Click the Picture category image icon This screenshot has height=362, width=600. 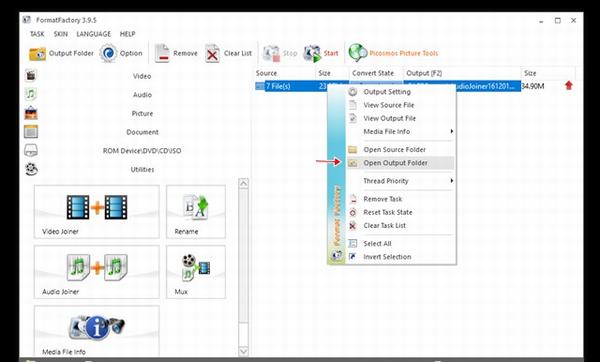pyautogui.click(x=31, y=113)
